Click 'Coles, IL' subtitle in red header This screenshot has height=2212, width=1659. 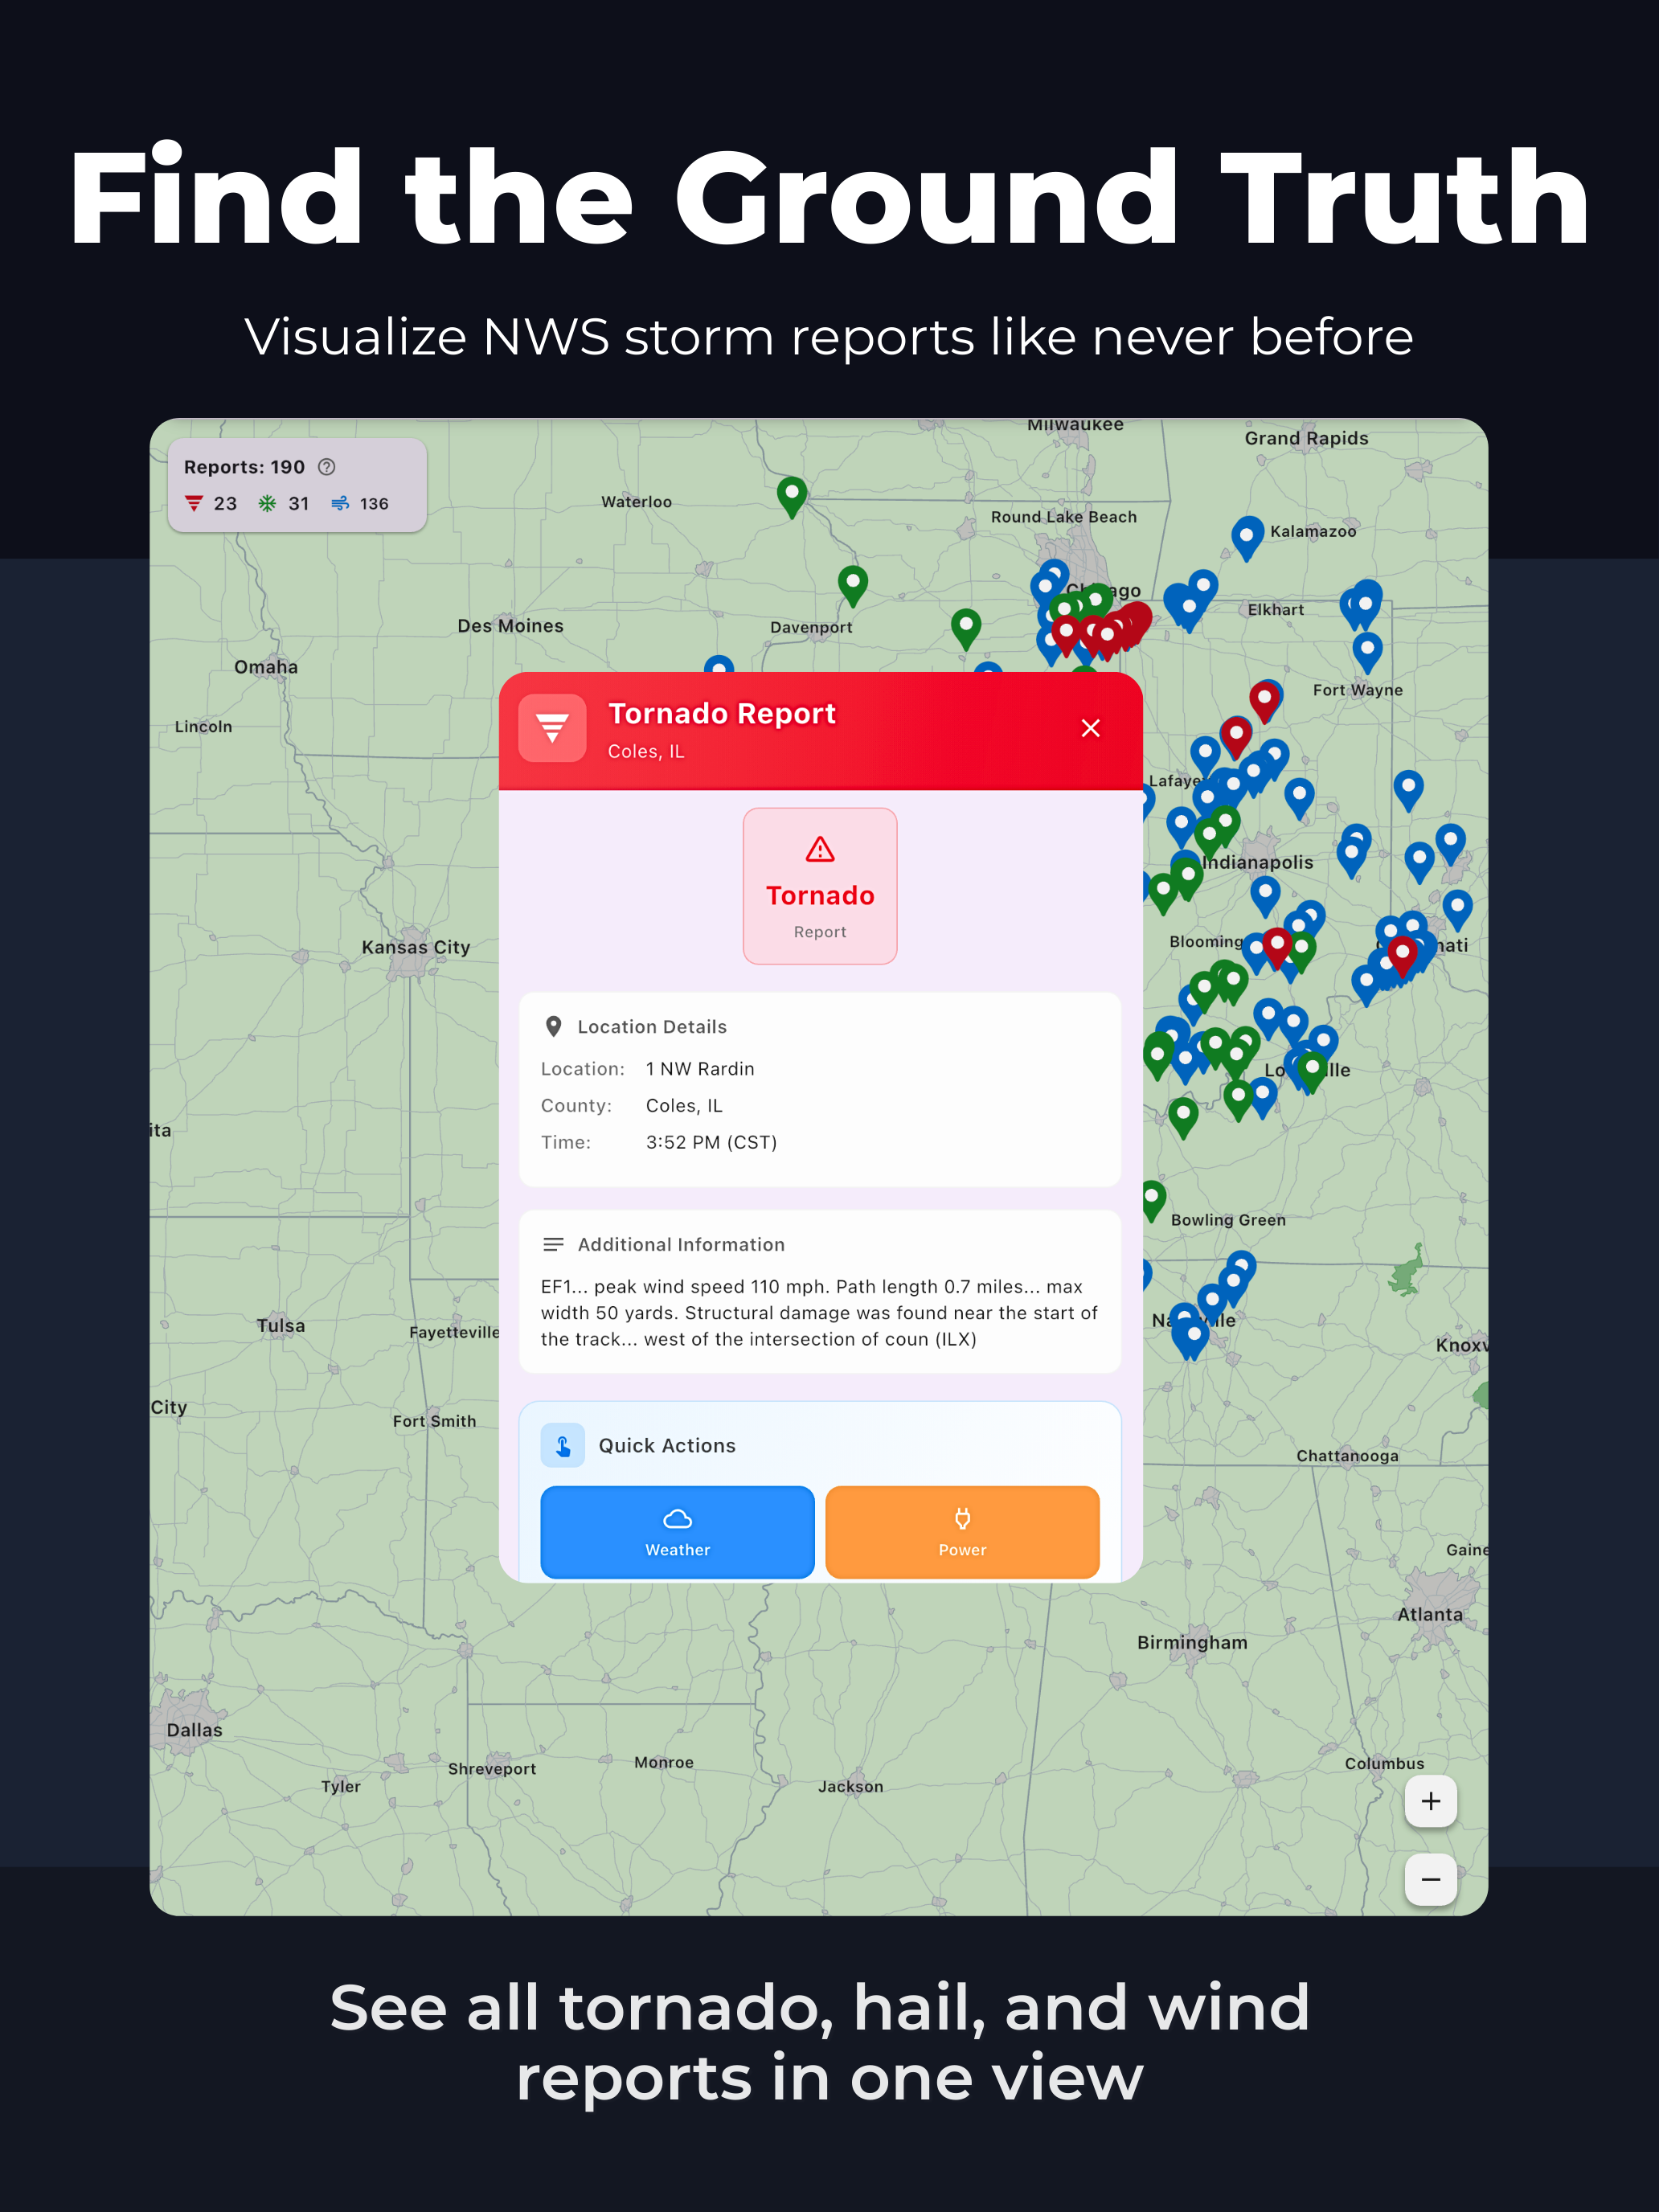[646, 752]
